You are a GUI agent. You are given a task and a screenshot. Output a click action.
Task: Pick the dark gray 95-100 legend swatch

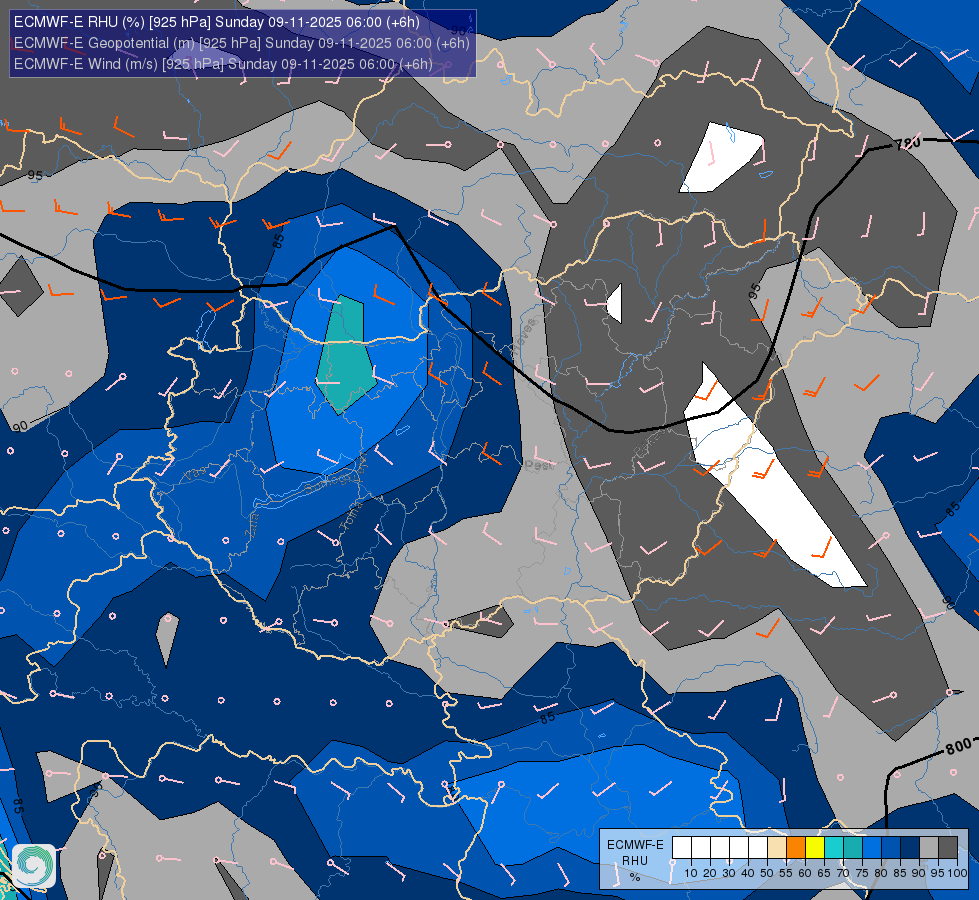pos(948,848)
